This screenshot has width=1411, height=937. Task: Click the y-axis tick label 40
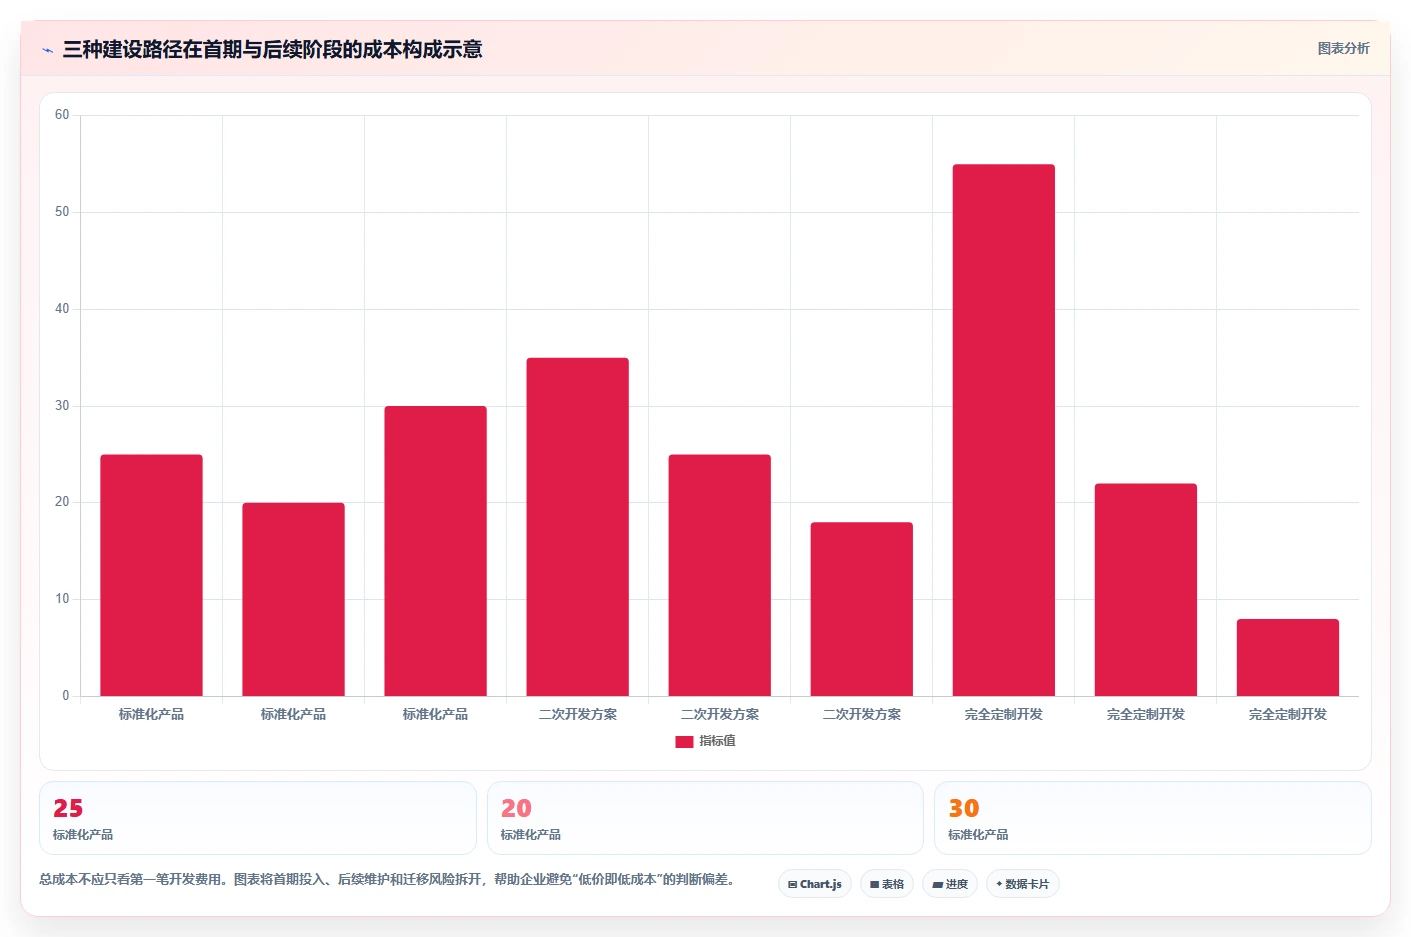tap(62, 309)
